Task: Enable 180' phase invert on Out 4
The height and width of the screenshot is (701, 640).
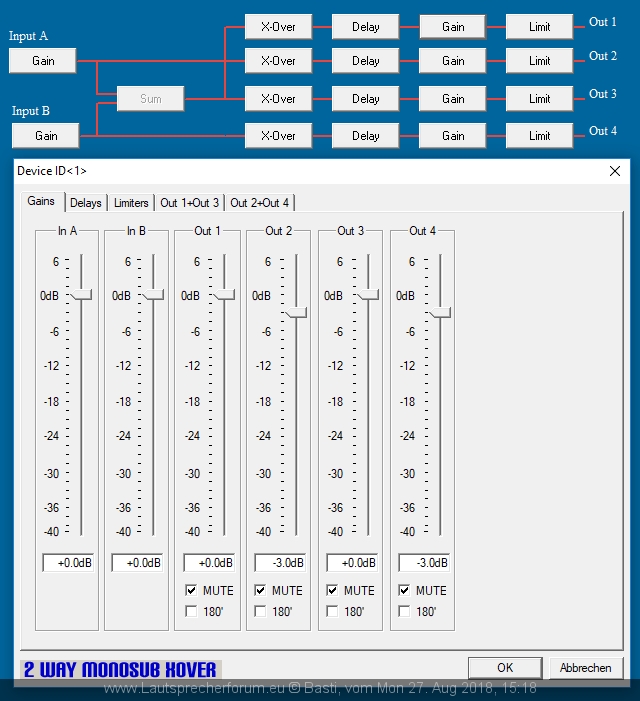Action: click(x=405, y=611)
